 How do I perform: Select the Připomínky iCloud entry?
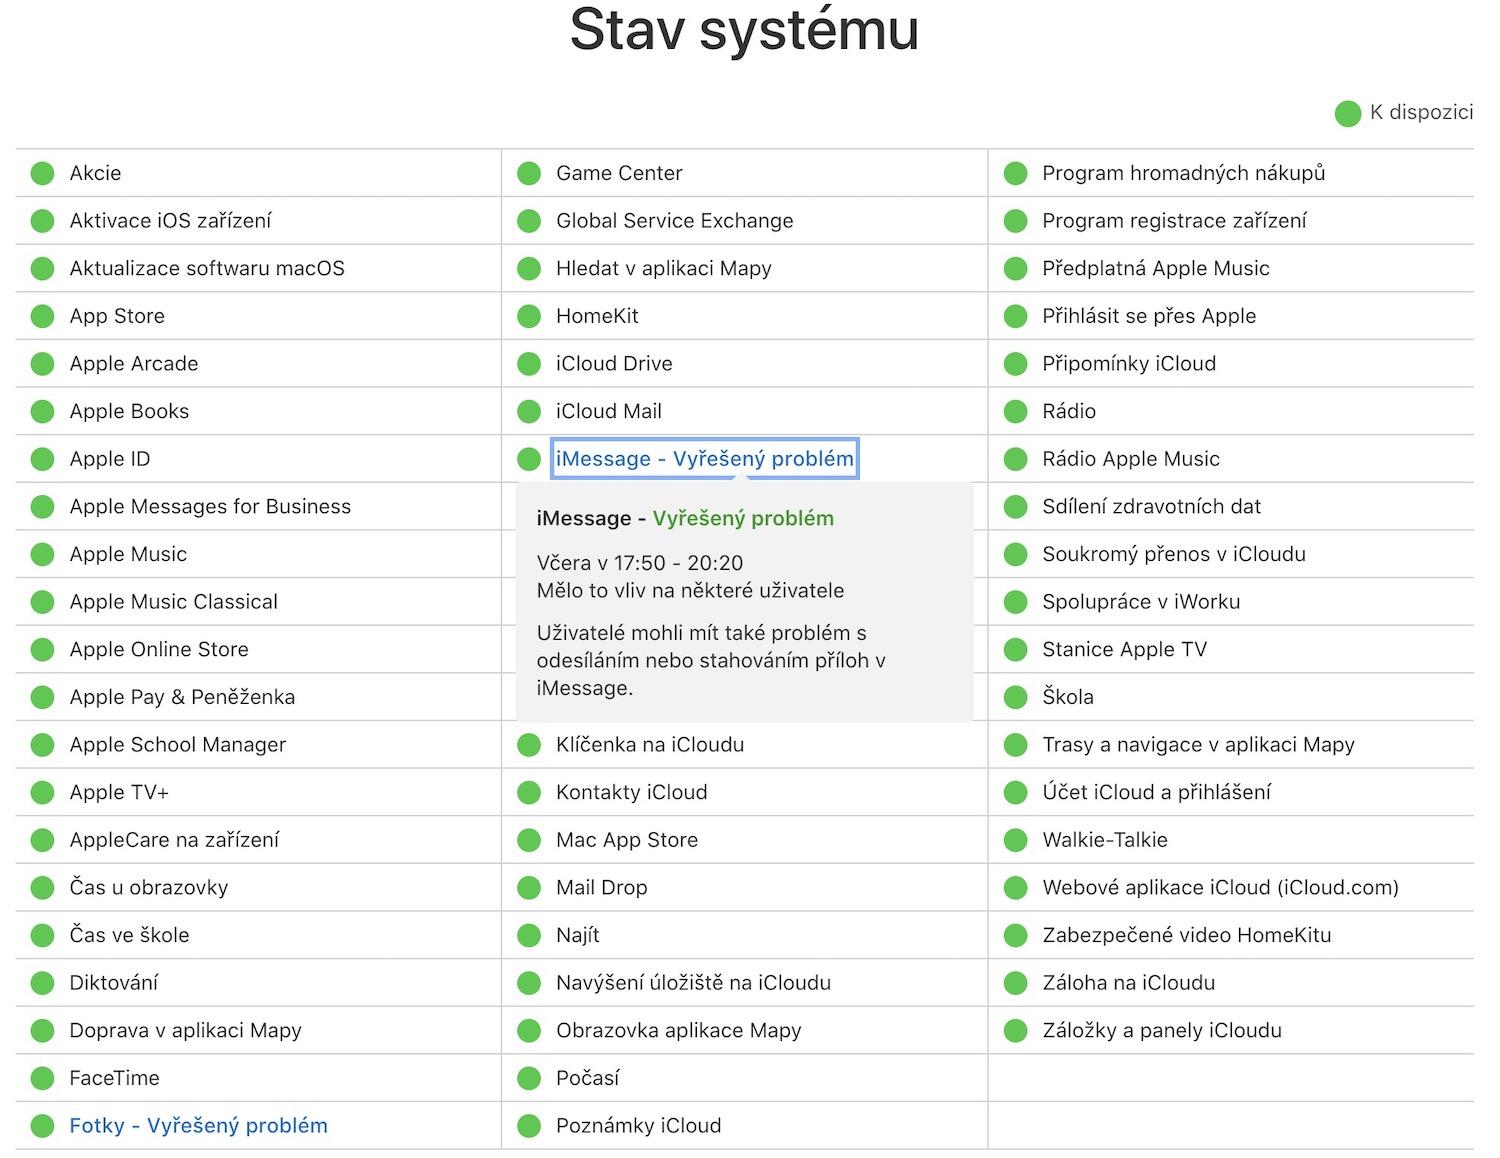(x=1129, y=364)
